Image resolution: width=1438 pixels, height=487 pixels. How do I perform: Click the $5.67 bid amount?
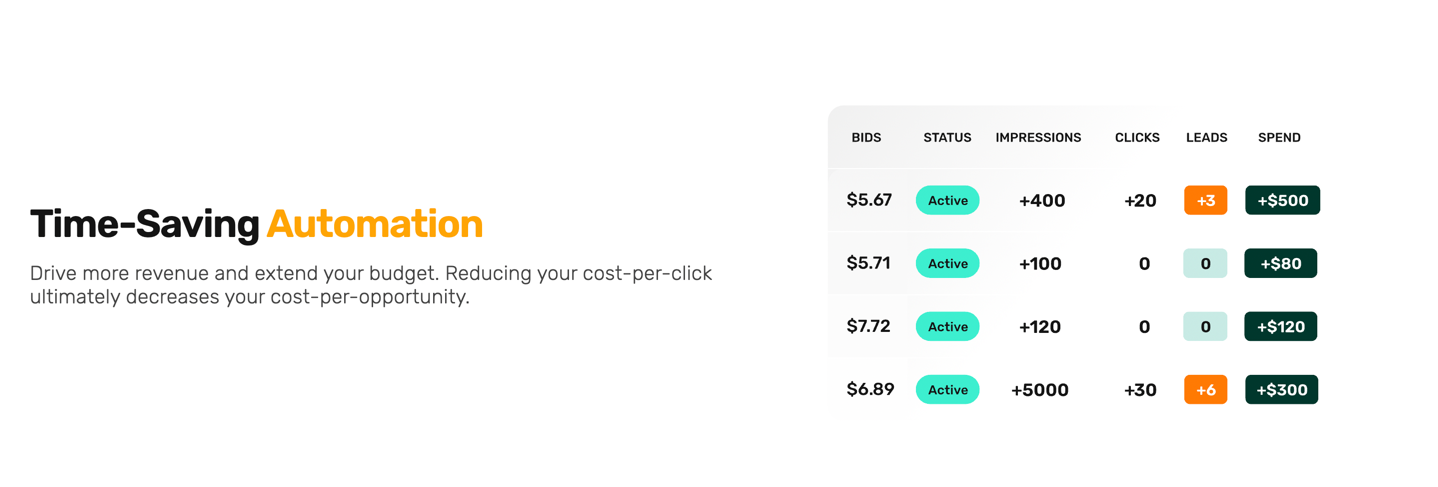tap(869, 201)
